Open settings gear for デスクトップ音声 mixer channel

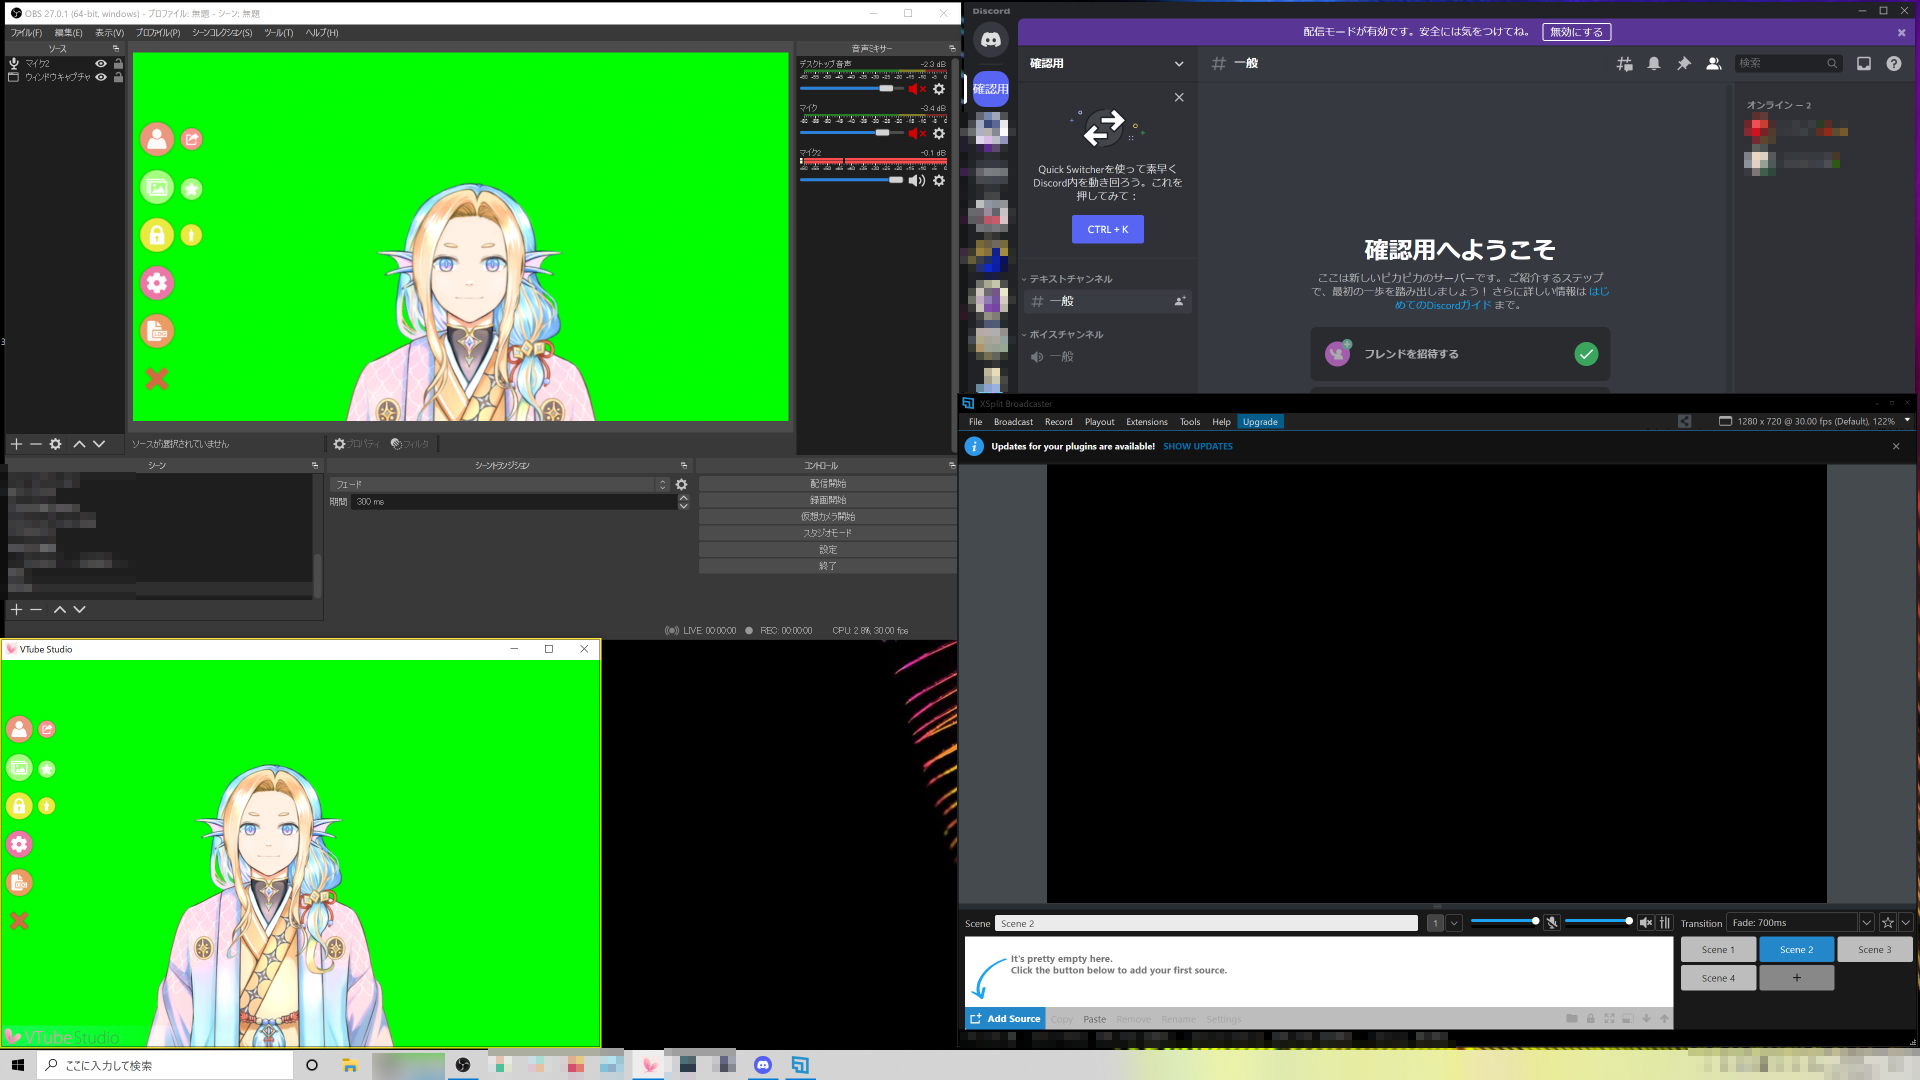point(939,89)
